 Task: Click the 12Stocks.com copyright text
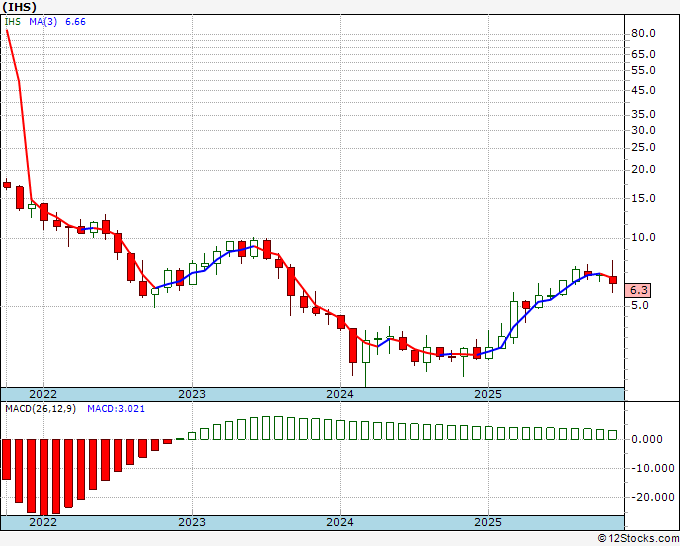pos(638,539)
